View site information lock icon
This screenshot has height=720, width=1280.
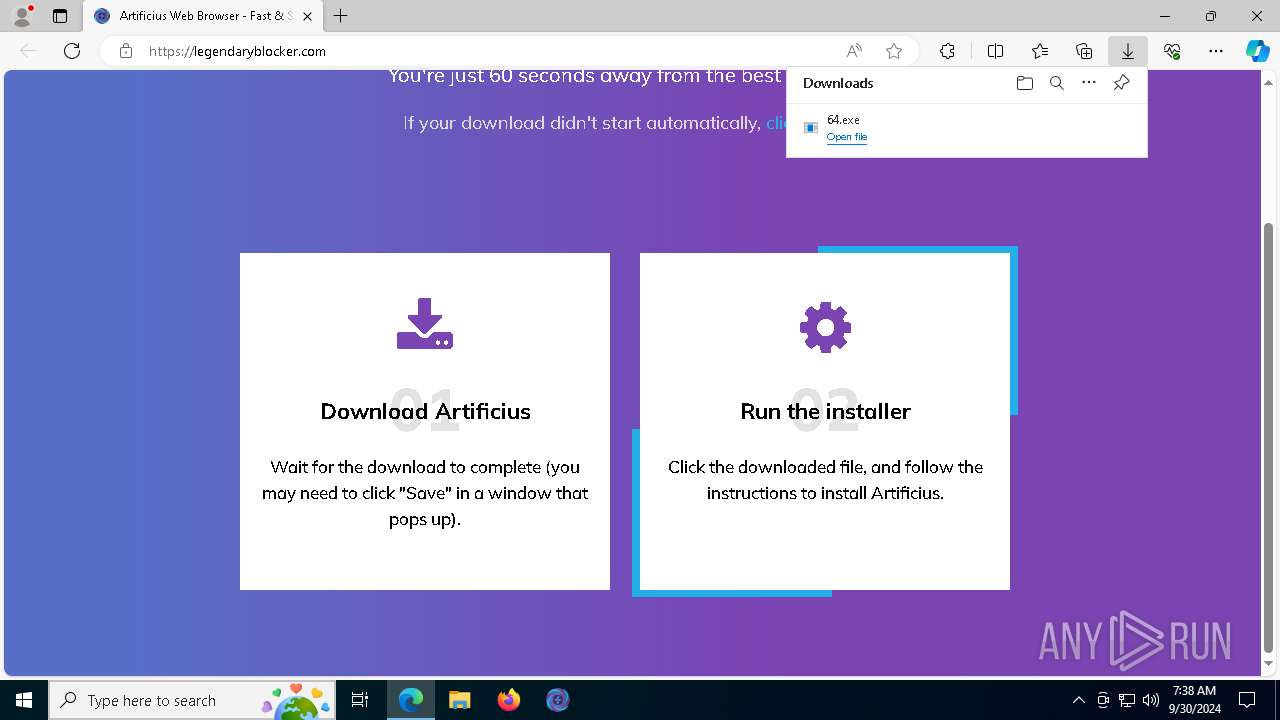pyautogui.click(x=126, y=51)
